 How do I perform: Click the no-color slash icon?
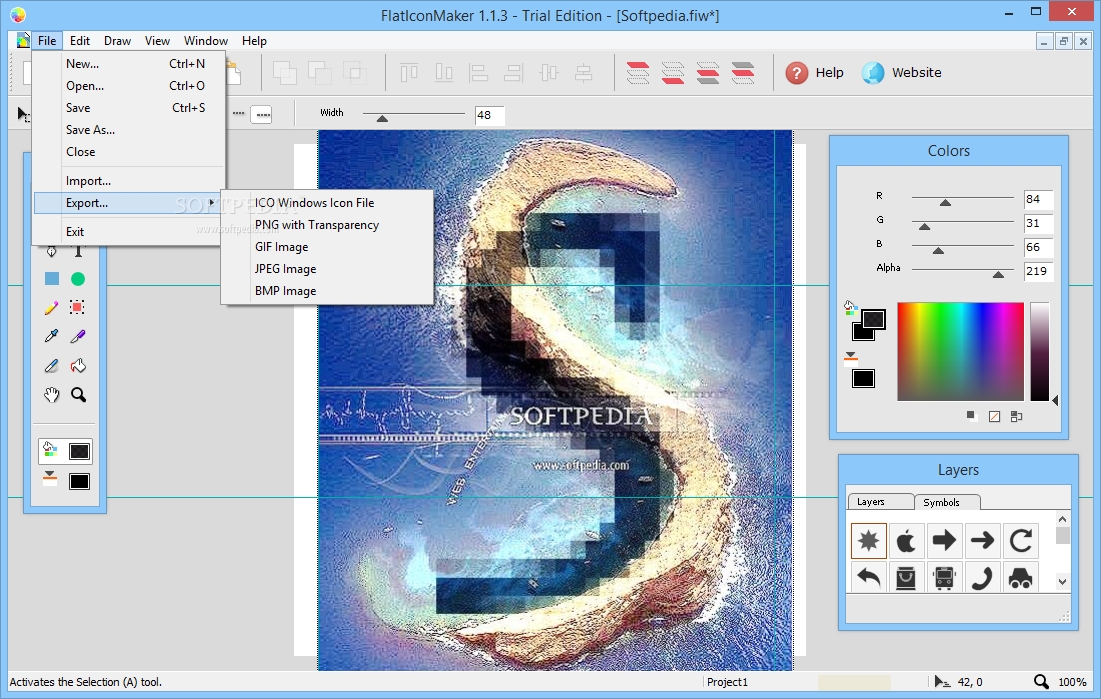994,417
